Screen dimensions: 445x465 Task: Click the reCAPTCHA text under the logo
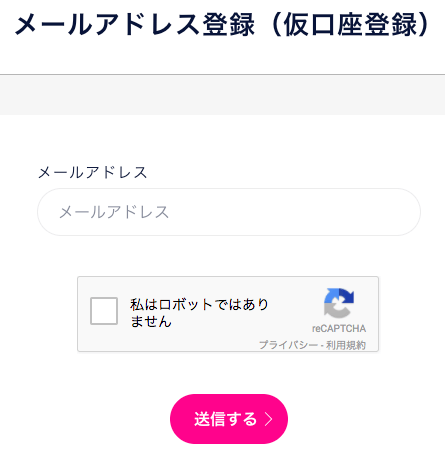point(339,328)
